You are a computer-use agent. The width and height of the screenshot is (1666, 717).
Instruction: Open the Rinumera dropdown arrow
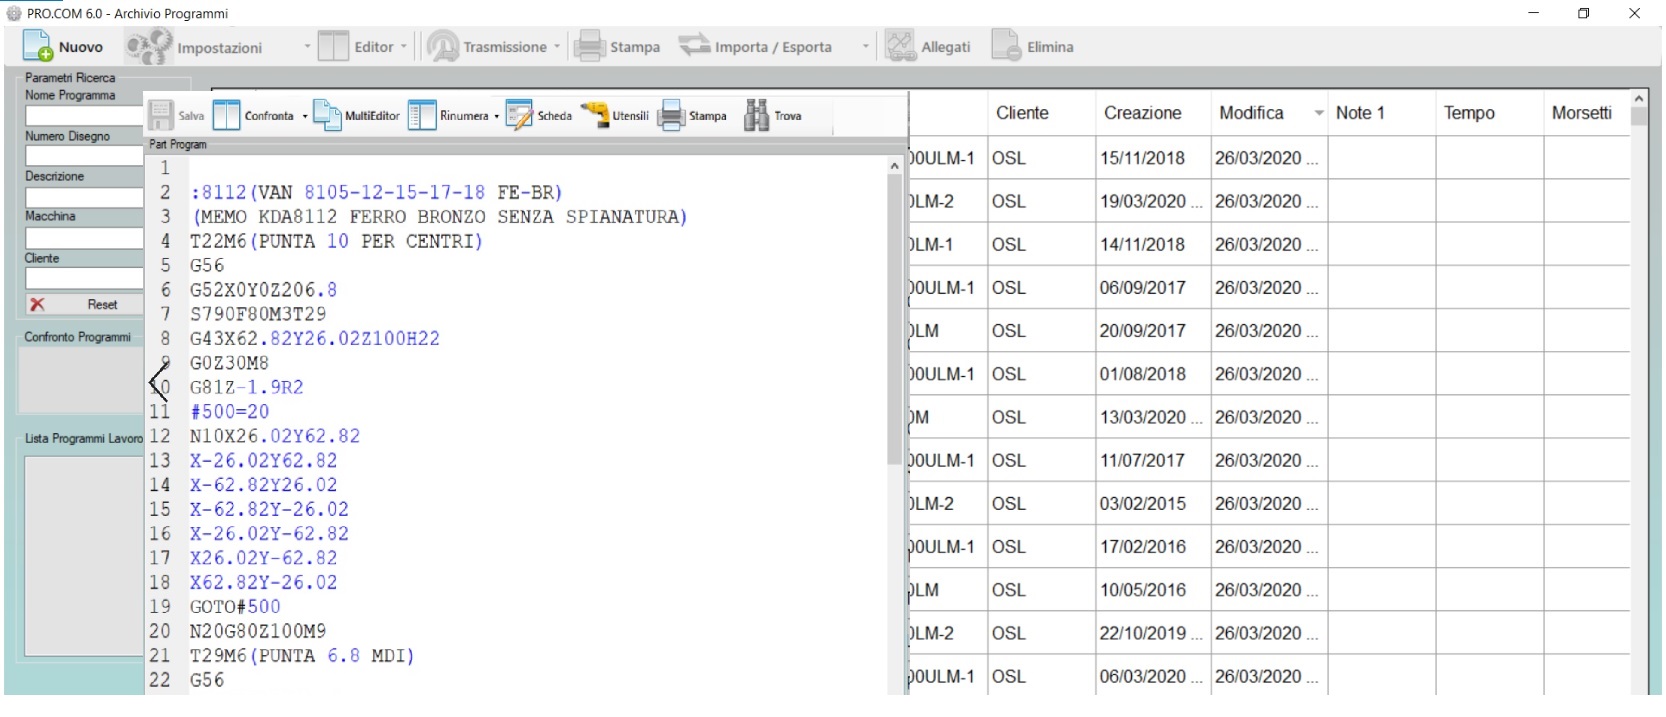[497, 116]
